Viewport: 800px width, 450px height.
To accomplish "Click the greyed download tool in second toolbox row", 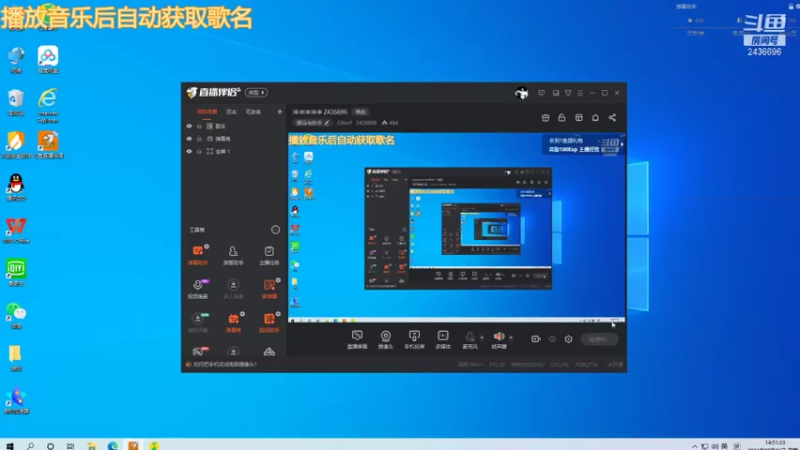I will coord(233,288).
